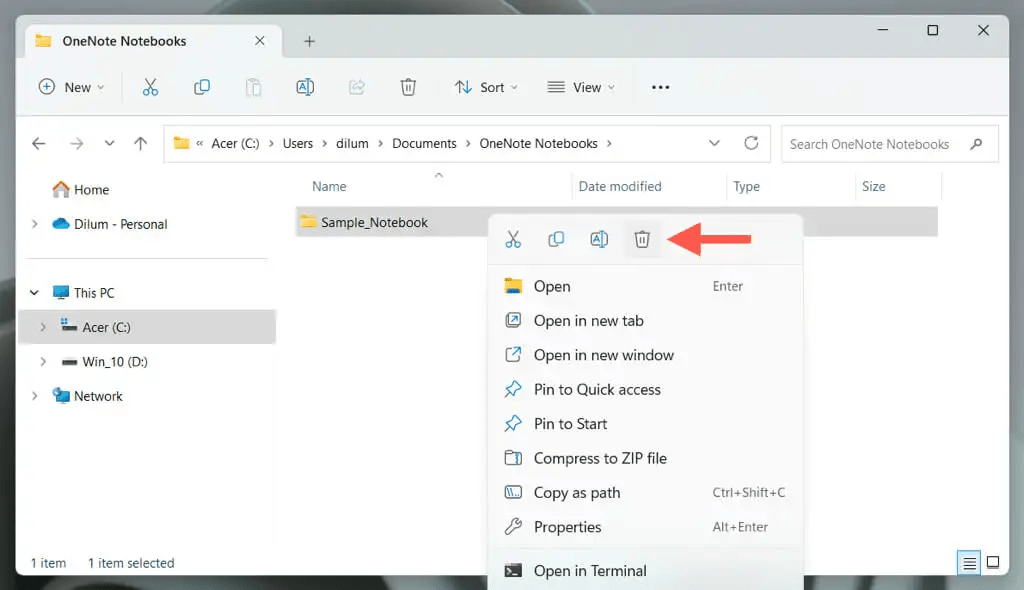Switch to large thumbnails view in status bar
Screen dimensions: 1024x590
pos(993,563)
